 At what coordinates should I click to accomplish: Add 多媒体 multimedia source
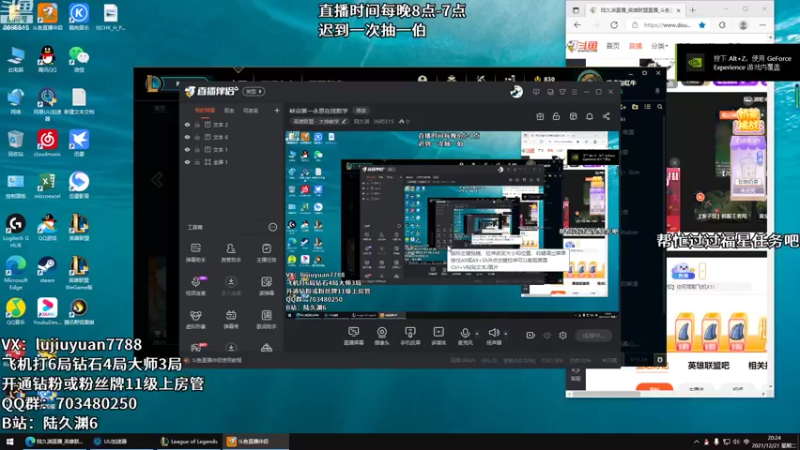point(438,336)
